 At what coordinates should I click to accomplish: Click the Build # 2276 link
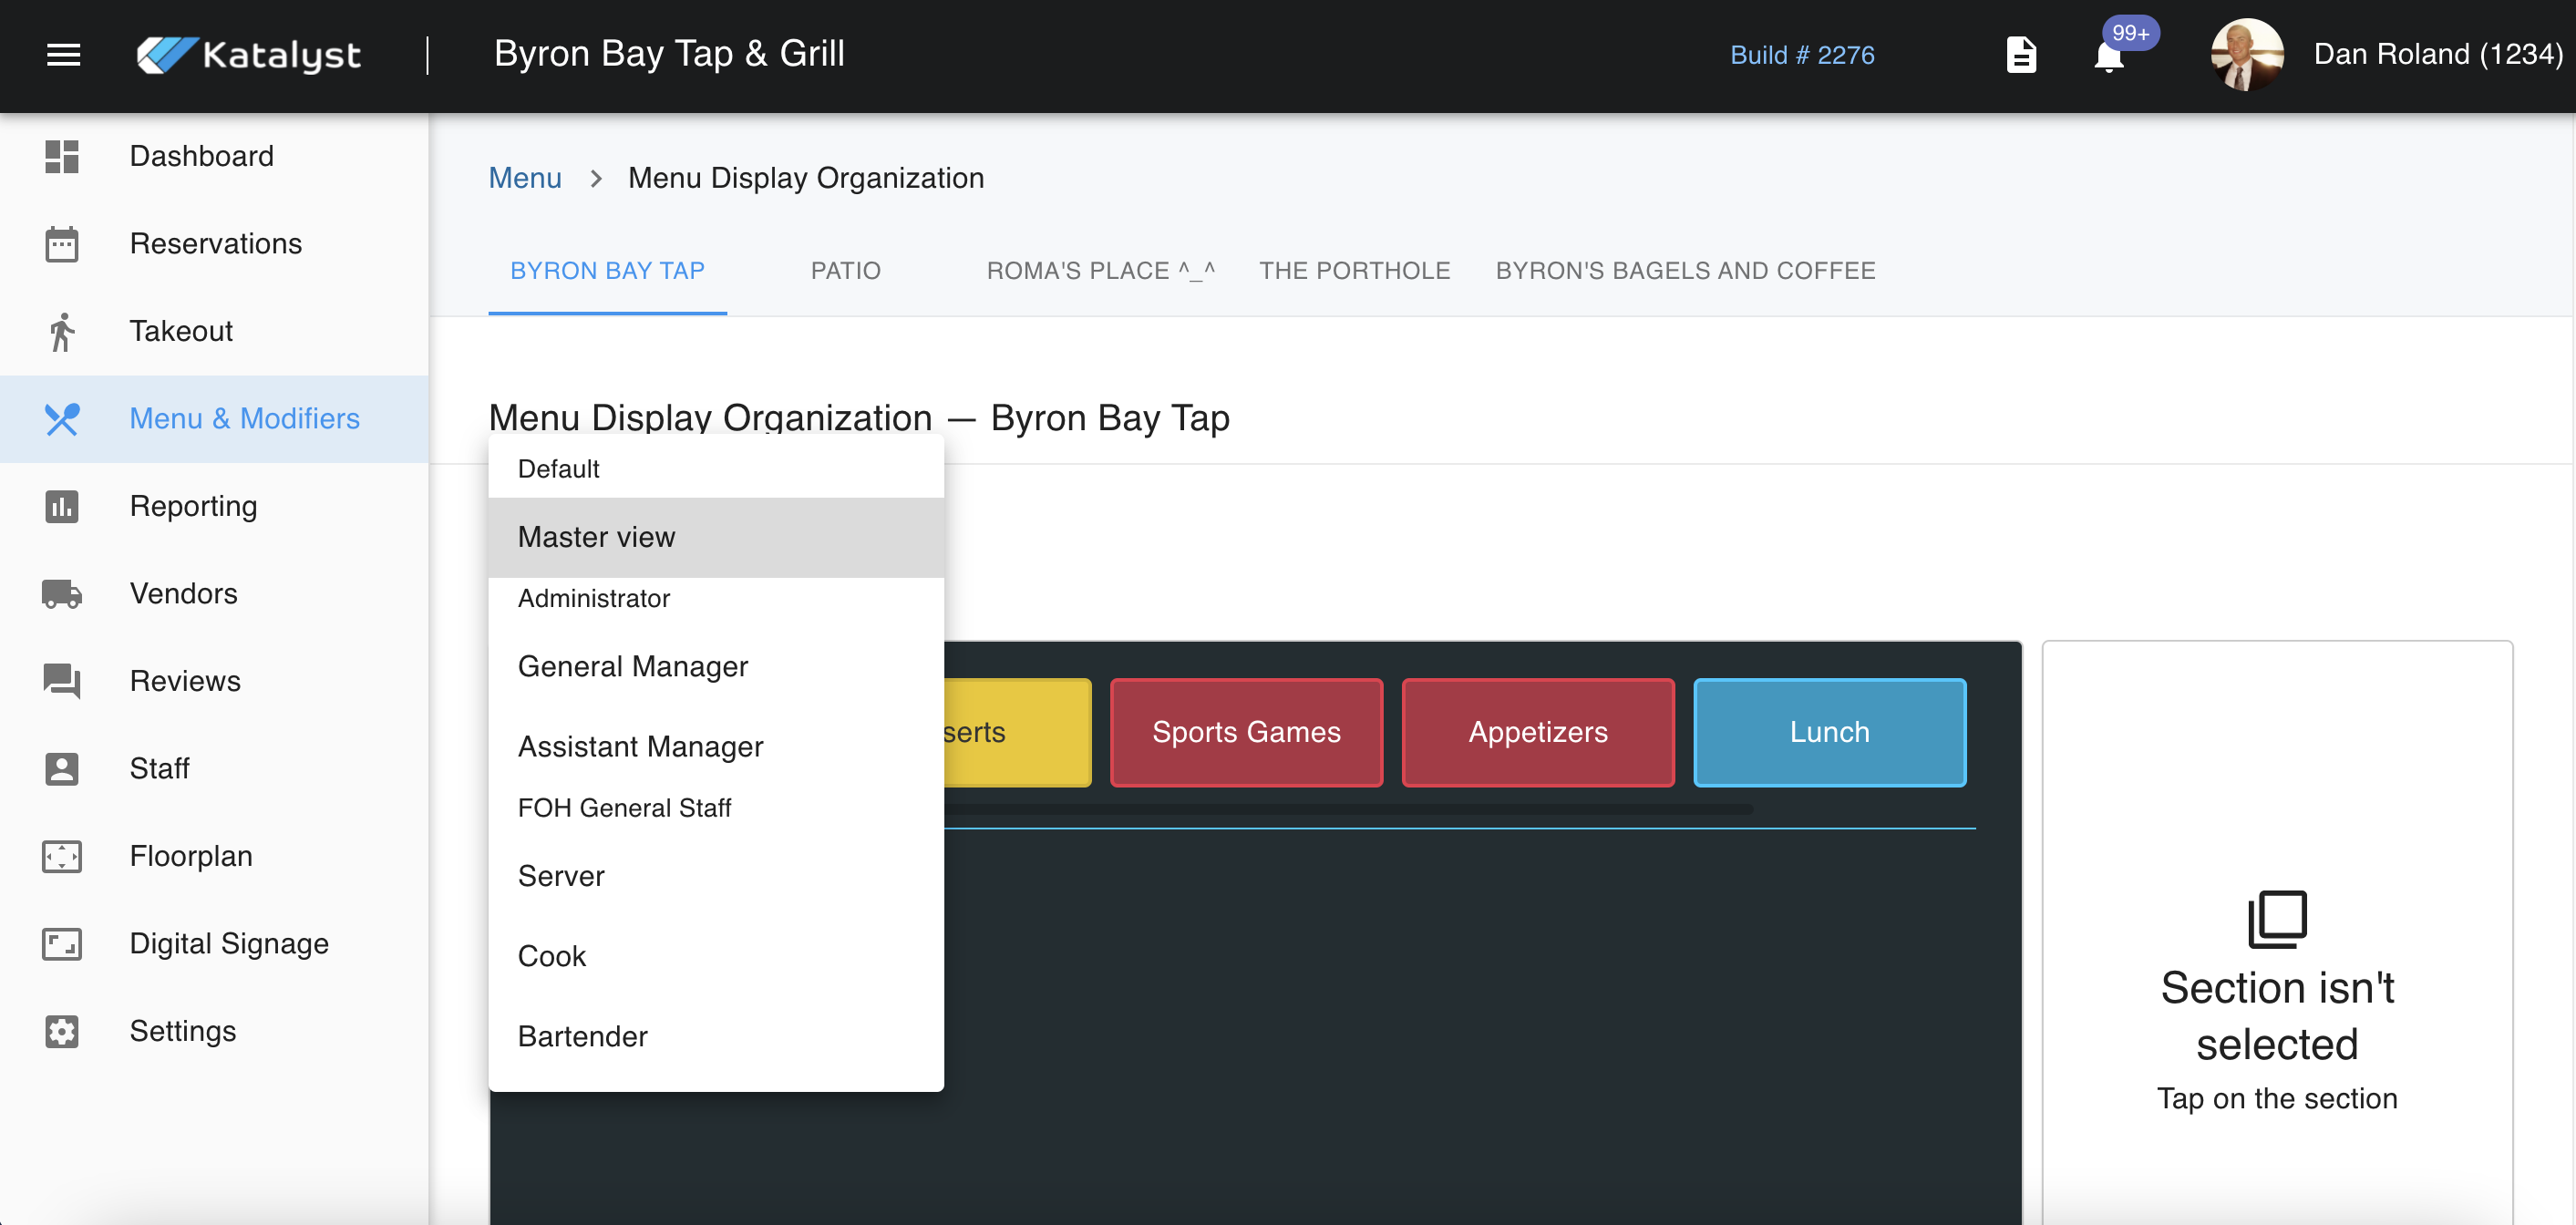[1802, 55]
